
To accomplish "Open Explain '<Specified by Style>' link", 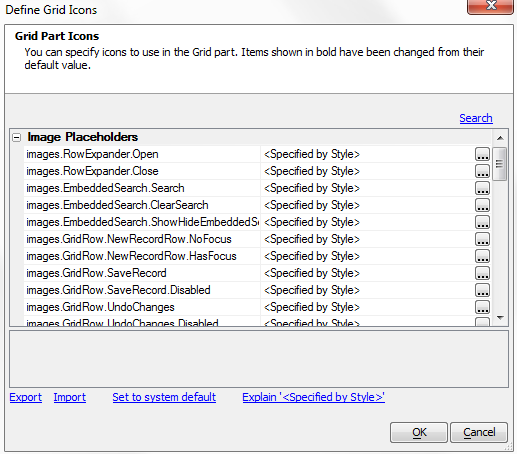I will point(313,397).
